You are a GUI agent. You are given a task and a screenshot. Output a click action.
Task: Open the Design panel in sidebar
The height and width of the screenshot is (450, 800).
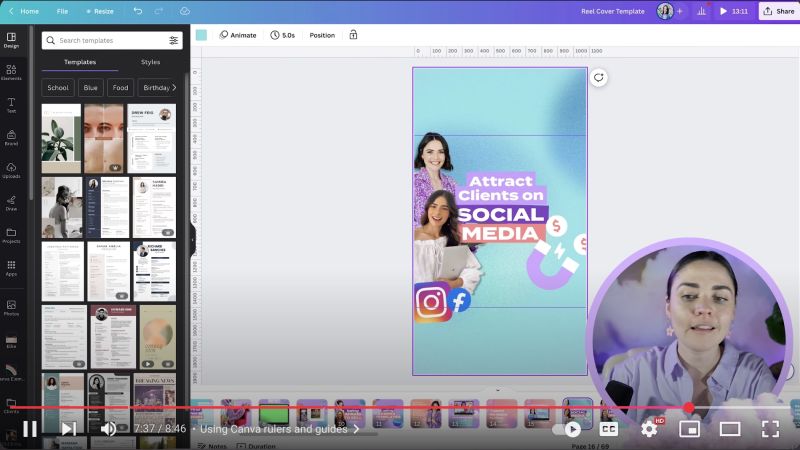click(x=11, y=40)
